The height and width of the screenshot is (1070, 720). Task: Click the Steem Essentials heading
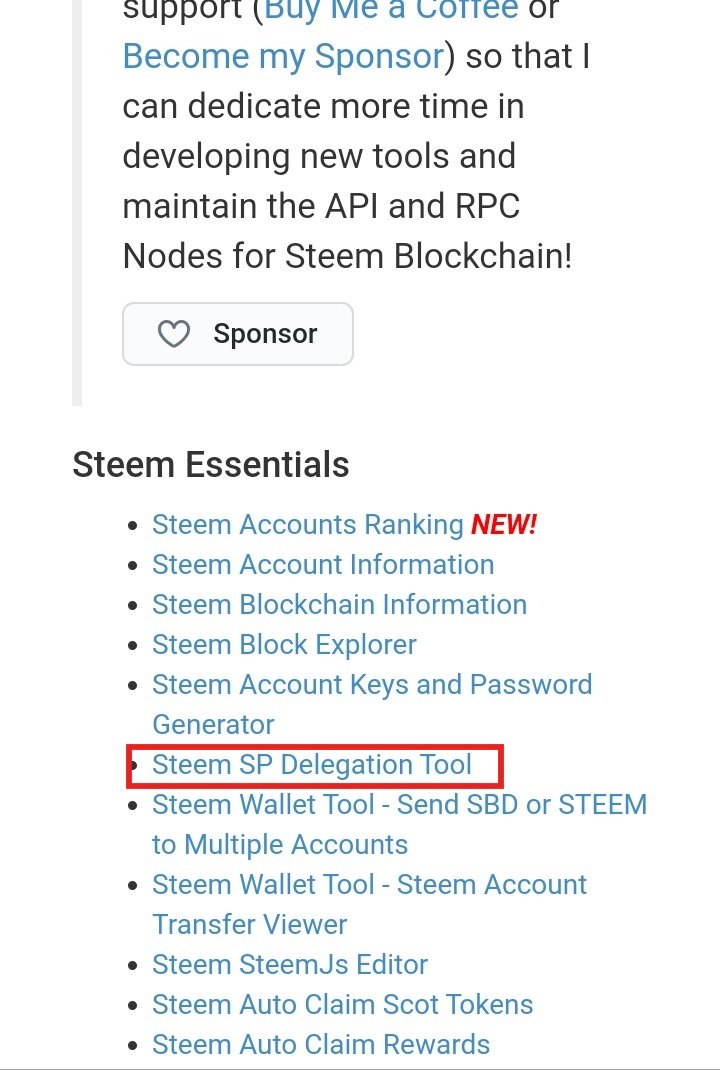click(x=211, y=465)
